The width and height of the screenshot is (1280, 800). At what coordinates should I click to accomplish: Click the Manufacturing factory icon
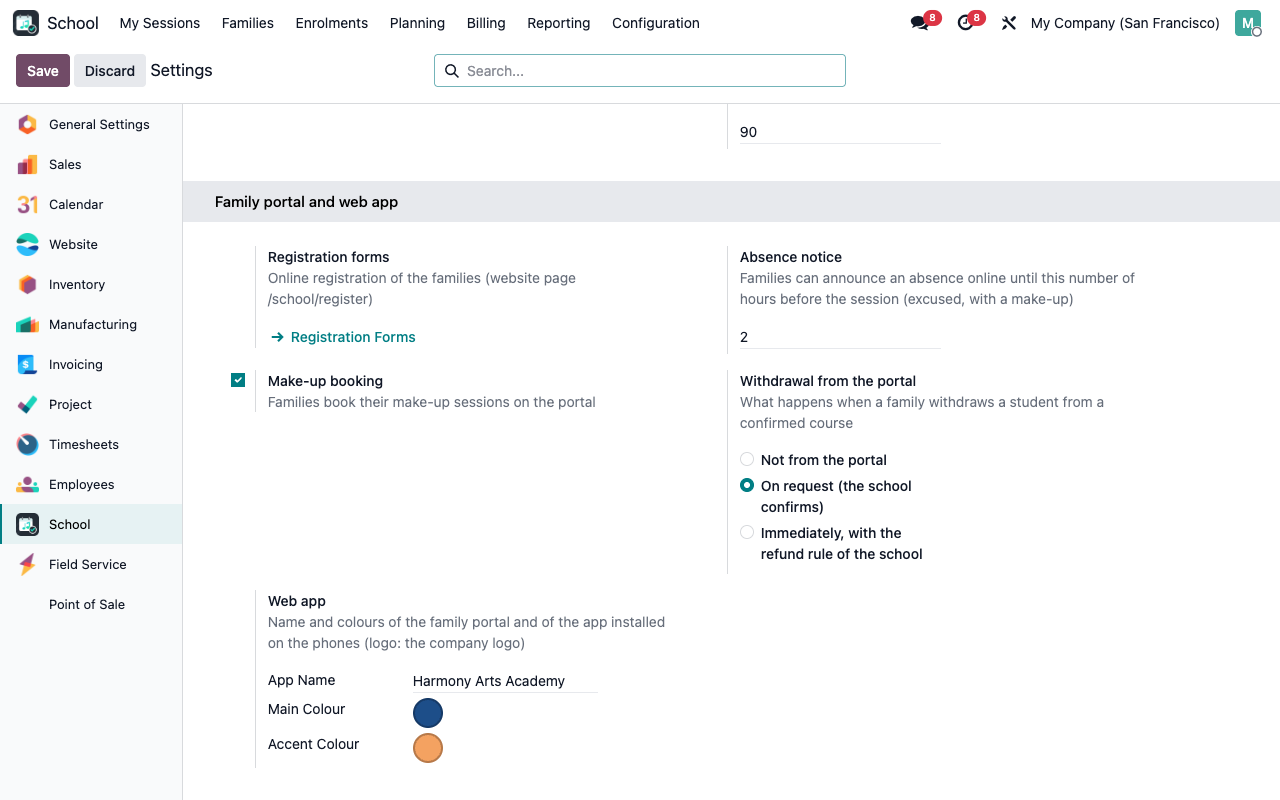pos(28,324)
